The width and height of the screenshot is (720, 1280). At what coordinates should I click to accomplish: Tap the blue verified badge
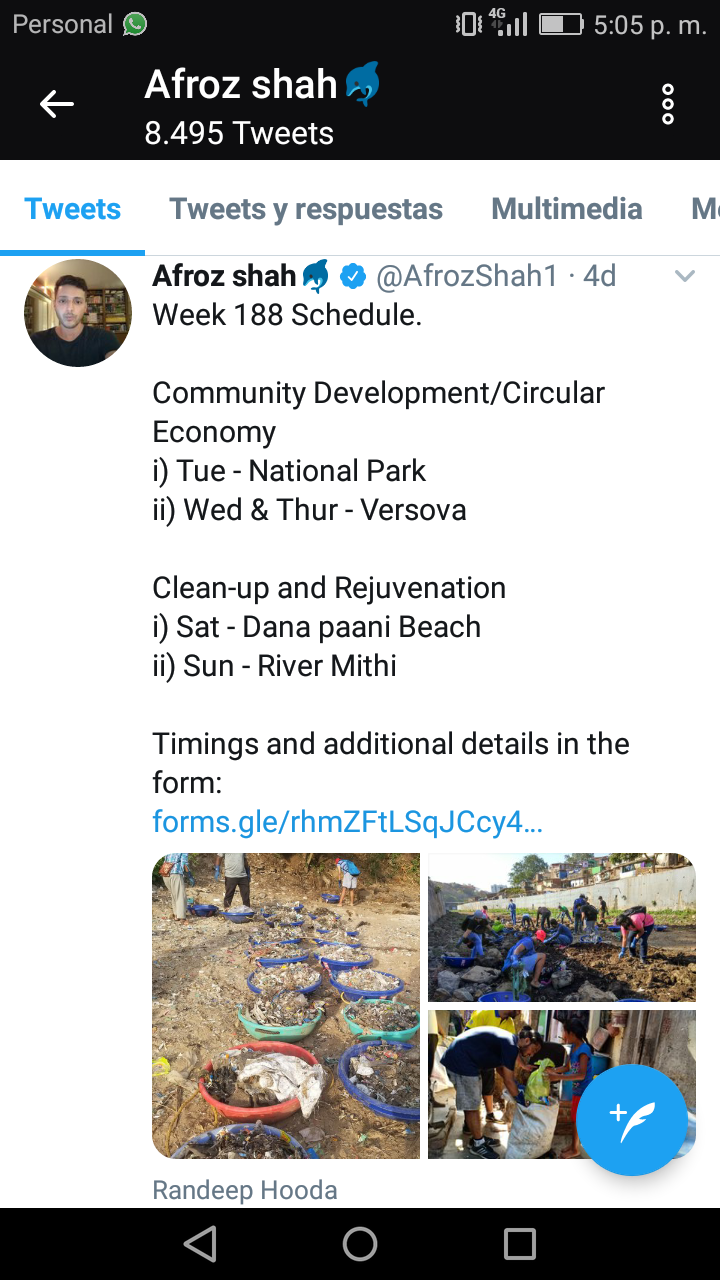(352, 276)
